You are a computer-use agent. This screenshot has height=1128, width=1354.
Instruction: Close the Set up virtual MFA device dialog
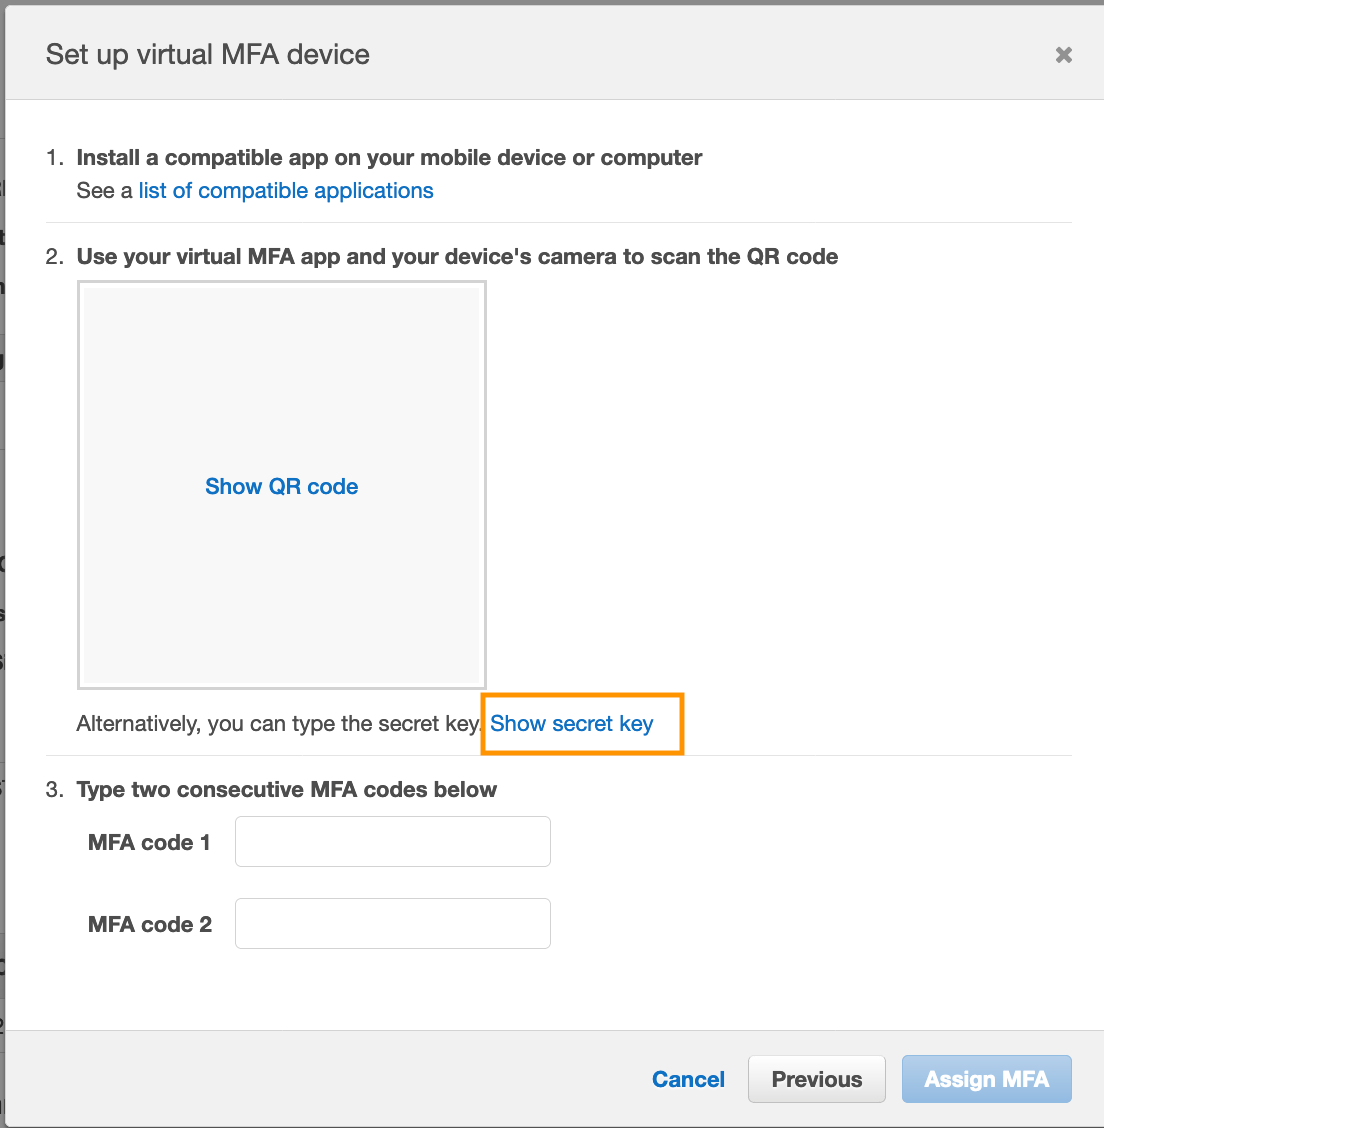(1063, 55)
